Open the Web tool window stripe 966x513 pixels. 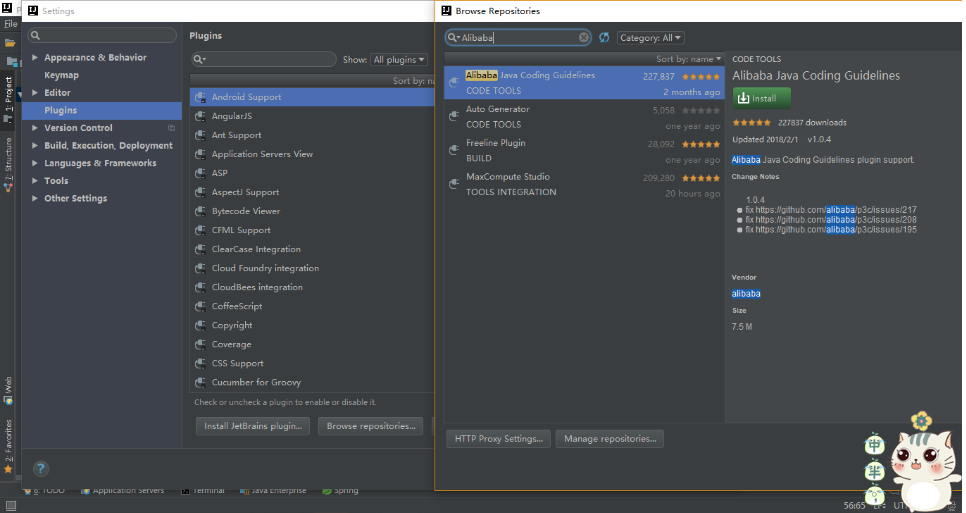(x=9, y=390)
